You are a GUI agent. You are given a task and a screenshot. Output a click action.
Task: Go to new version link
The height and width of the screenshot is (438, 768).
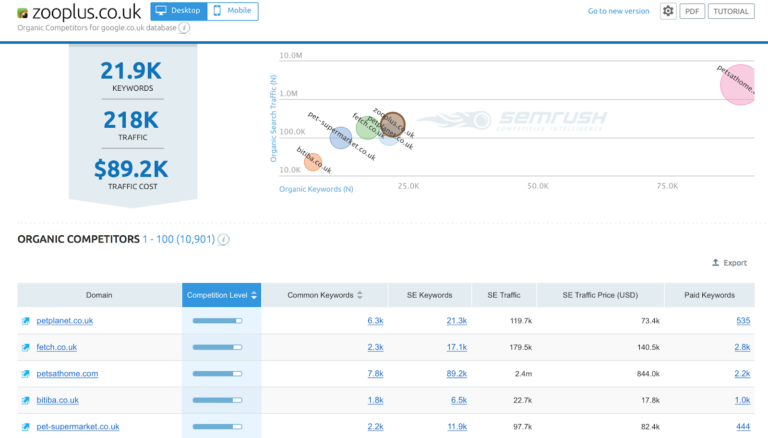click(618, 11)
